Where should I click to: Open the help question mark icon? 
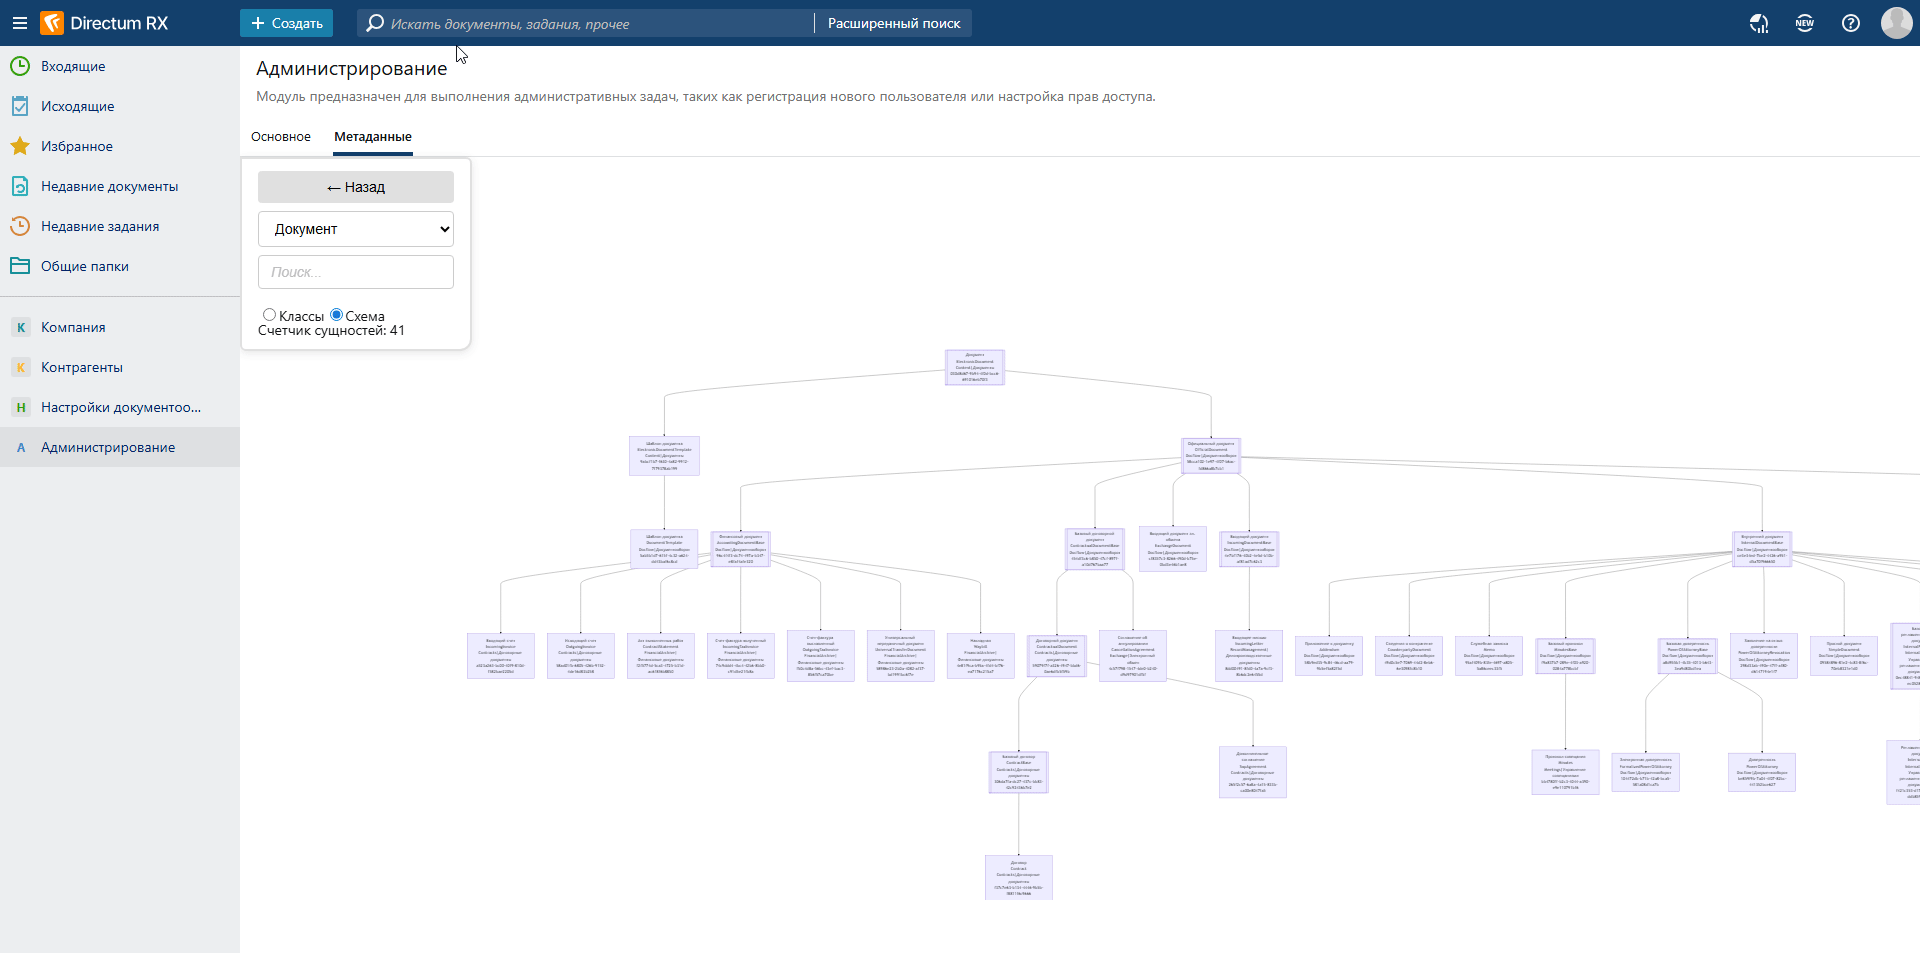pos(1850,23)
